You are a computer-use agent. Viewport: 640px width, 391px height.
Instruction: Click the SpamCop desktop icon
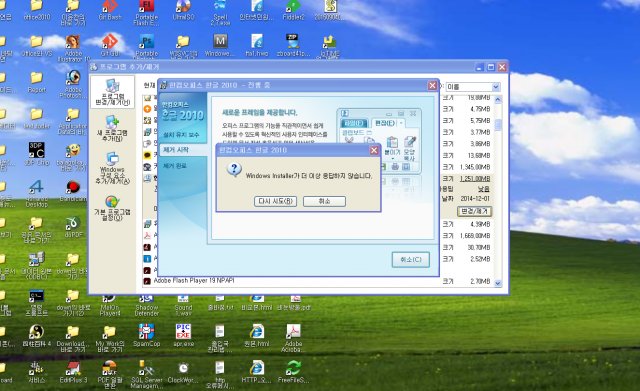click(x=147, y=335)
